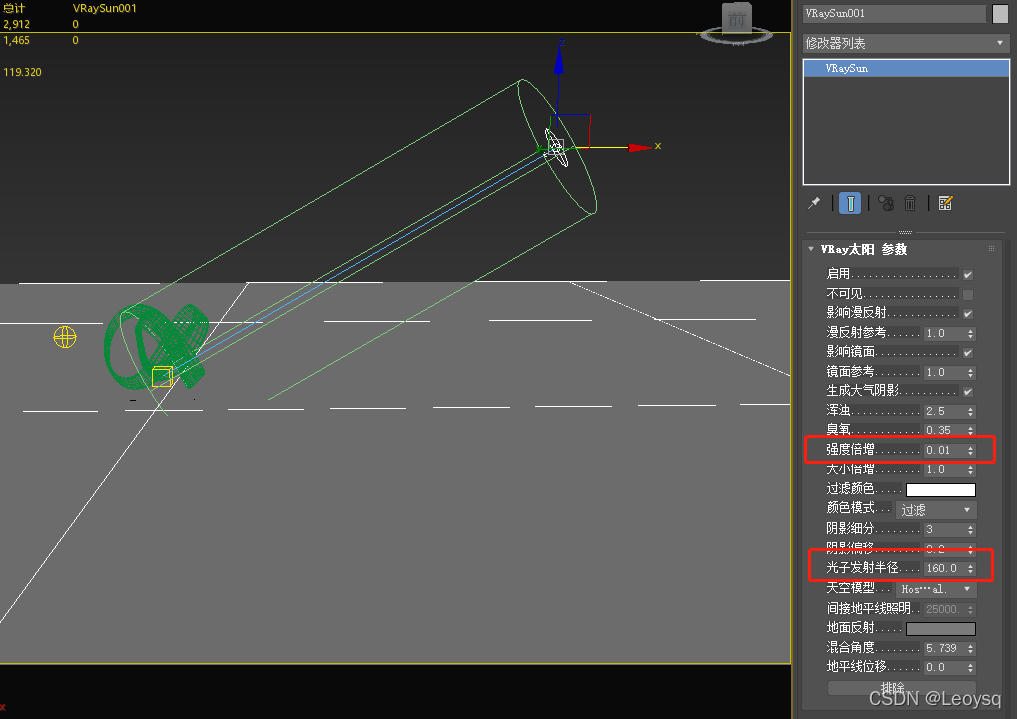The height and width of the screenshot is (719, 1017).
Task: Click the red X axis arrow of gizmo
Action: (x=640, y=148)
